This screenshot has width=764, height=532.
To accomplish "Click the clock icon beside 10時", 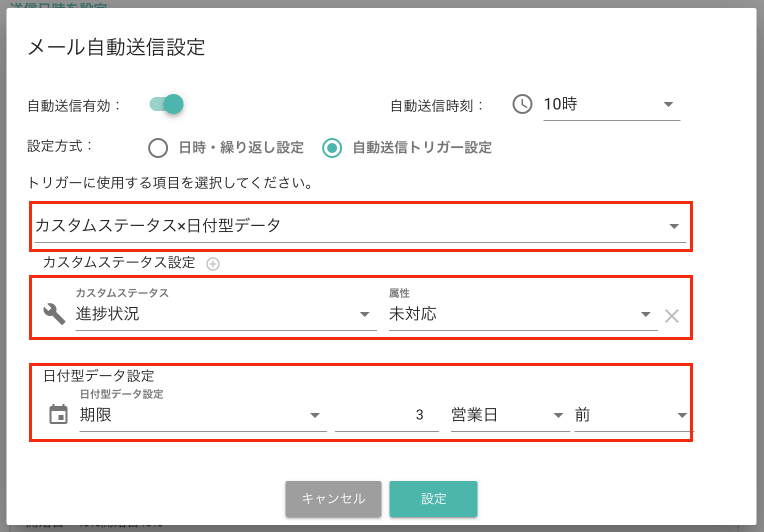I will point(522,104).
